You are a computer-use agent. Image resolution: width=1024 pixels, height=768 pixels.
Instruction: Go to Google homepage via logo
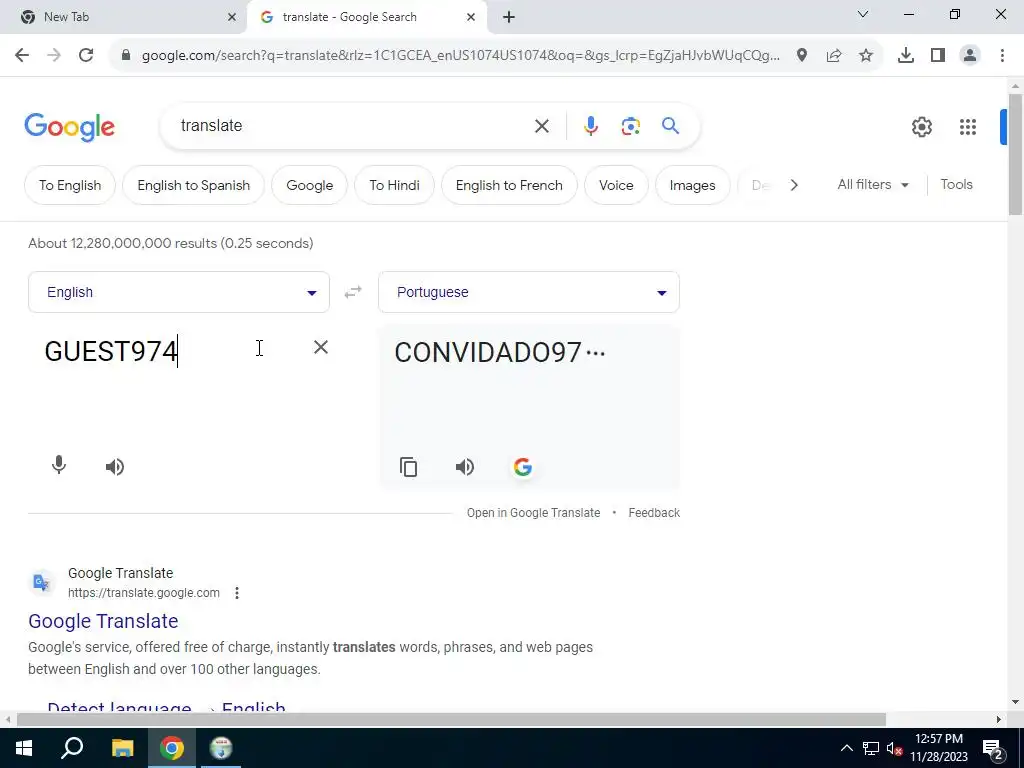coord(69,127)
